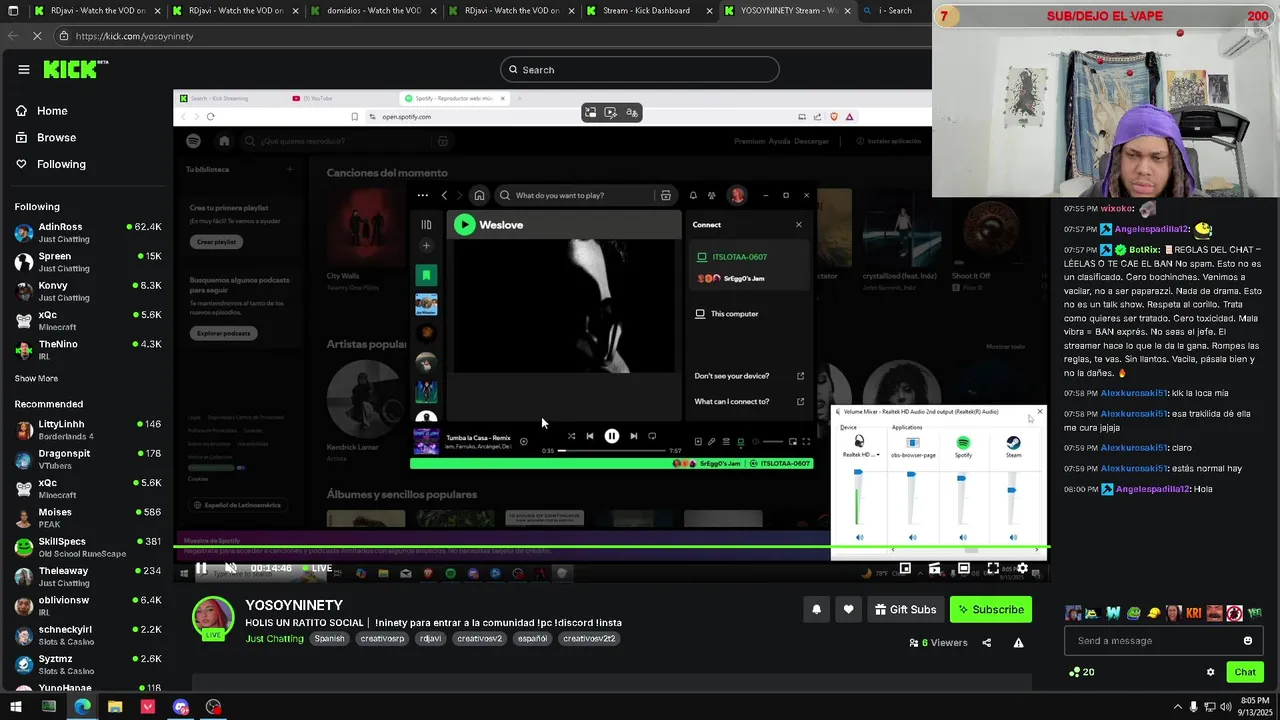Click the green Chat send button
Screen dimensions: 1280x720
point(1245,672)
